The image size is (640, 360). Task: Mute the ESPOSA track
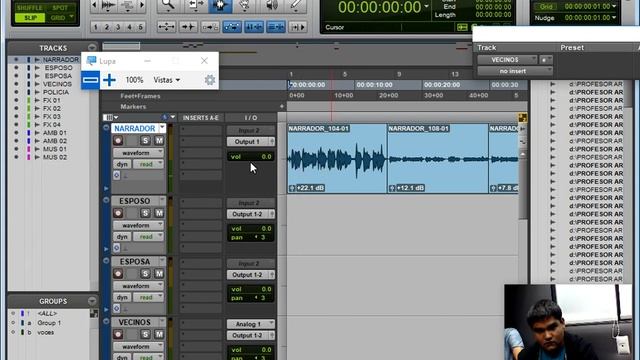159,273
